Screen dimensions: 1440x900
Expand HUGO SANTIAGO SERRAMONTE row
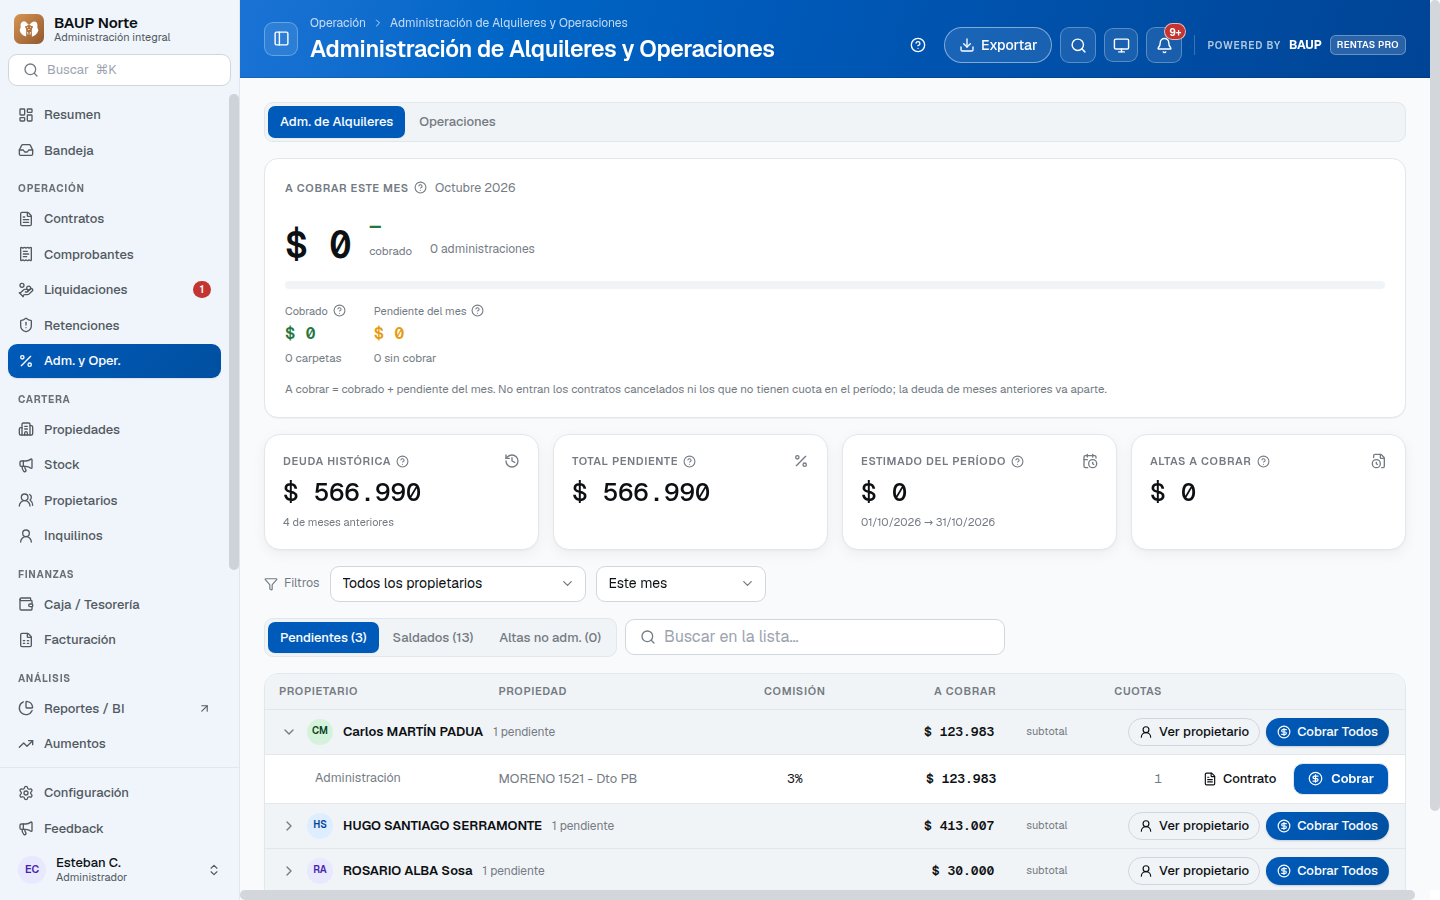pos(289,826)
